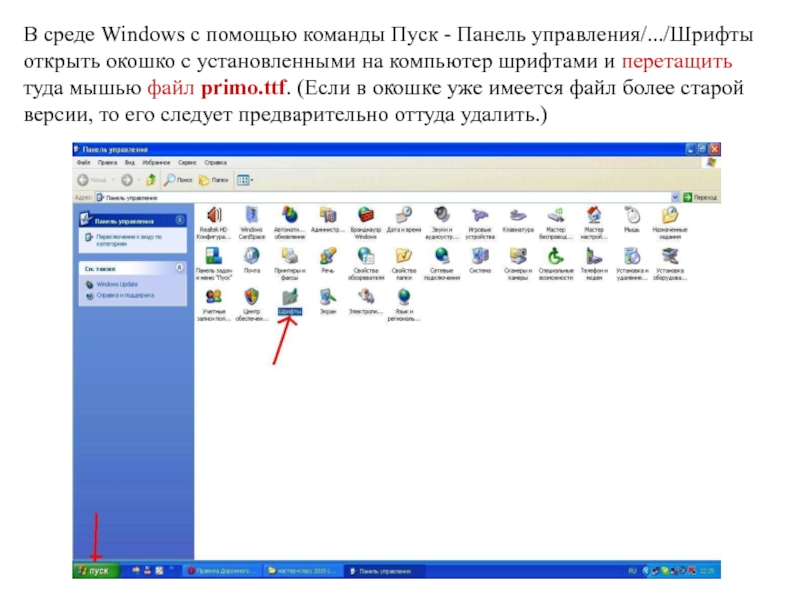Click Переключение к виду по категориям link
Viewport: 800px width, 600px height.
[x=129, y=240]
